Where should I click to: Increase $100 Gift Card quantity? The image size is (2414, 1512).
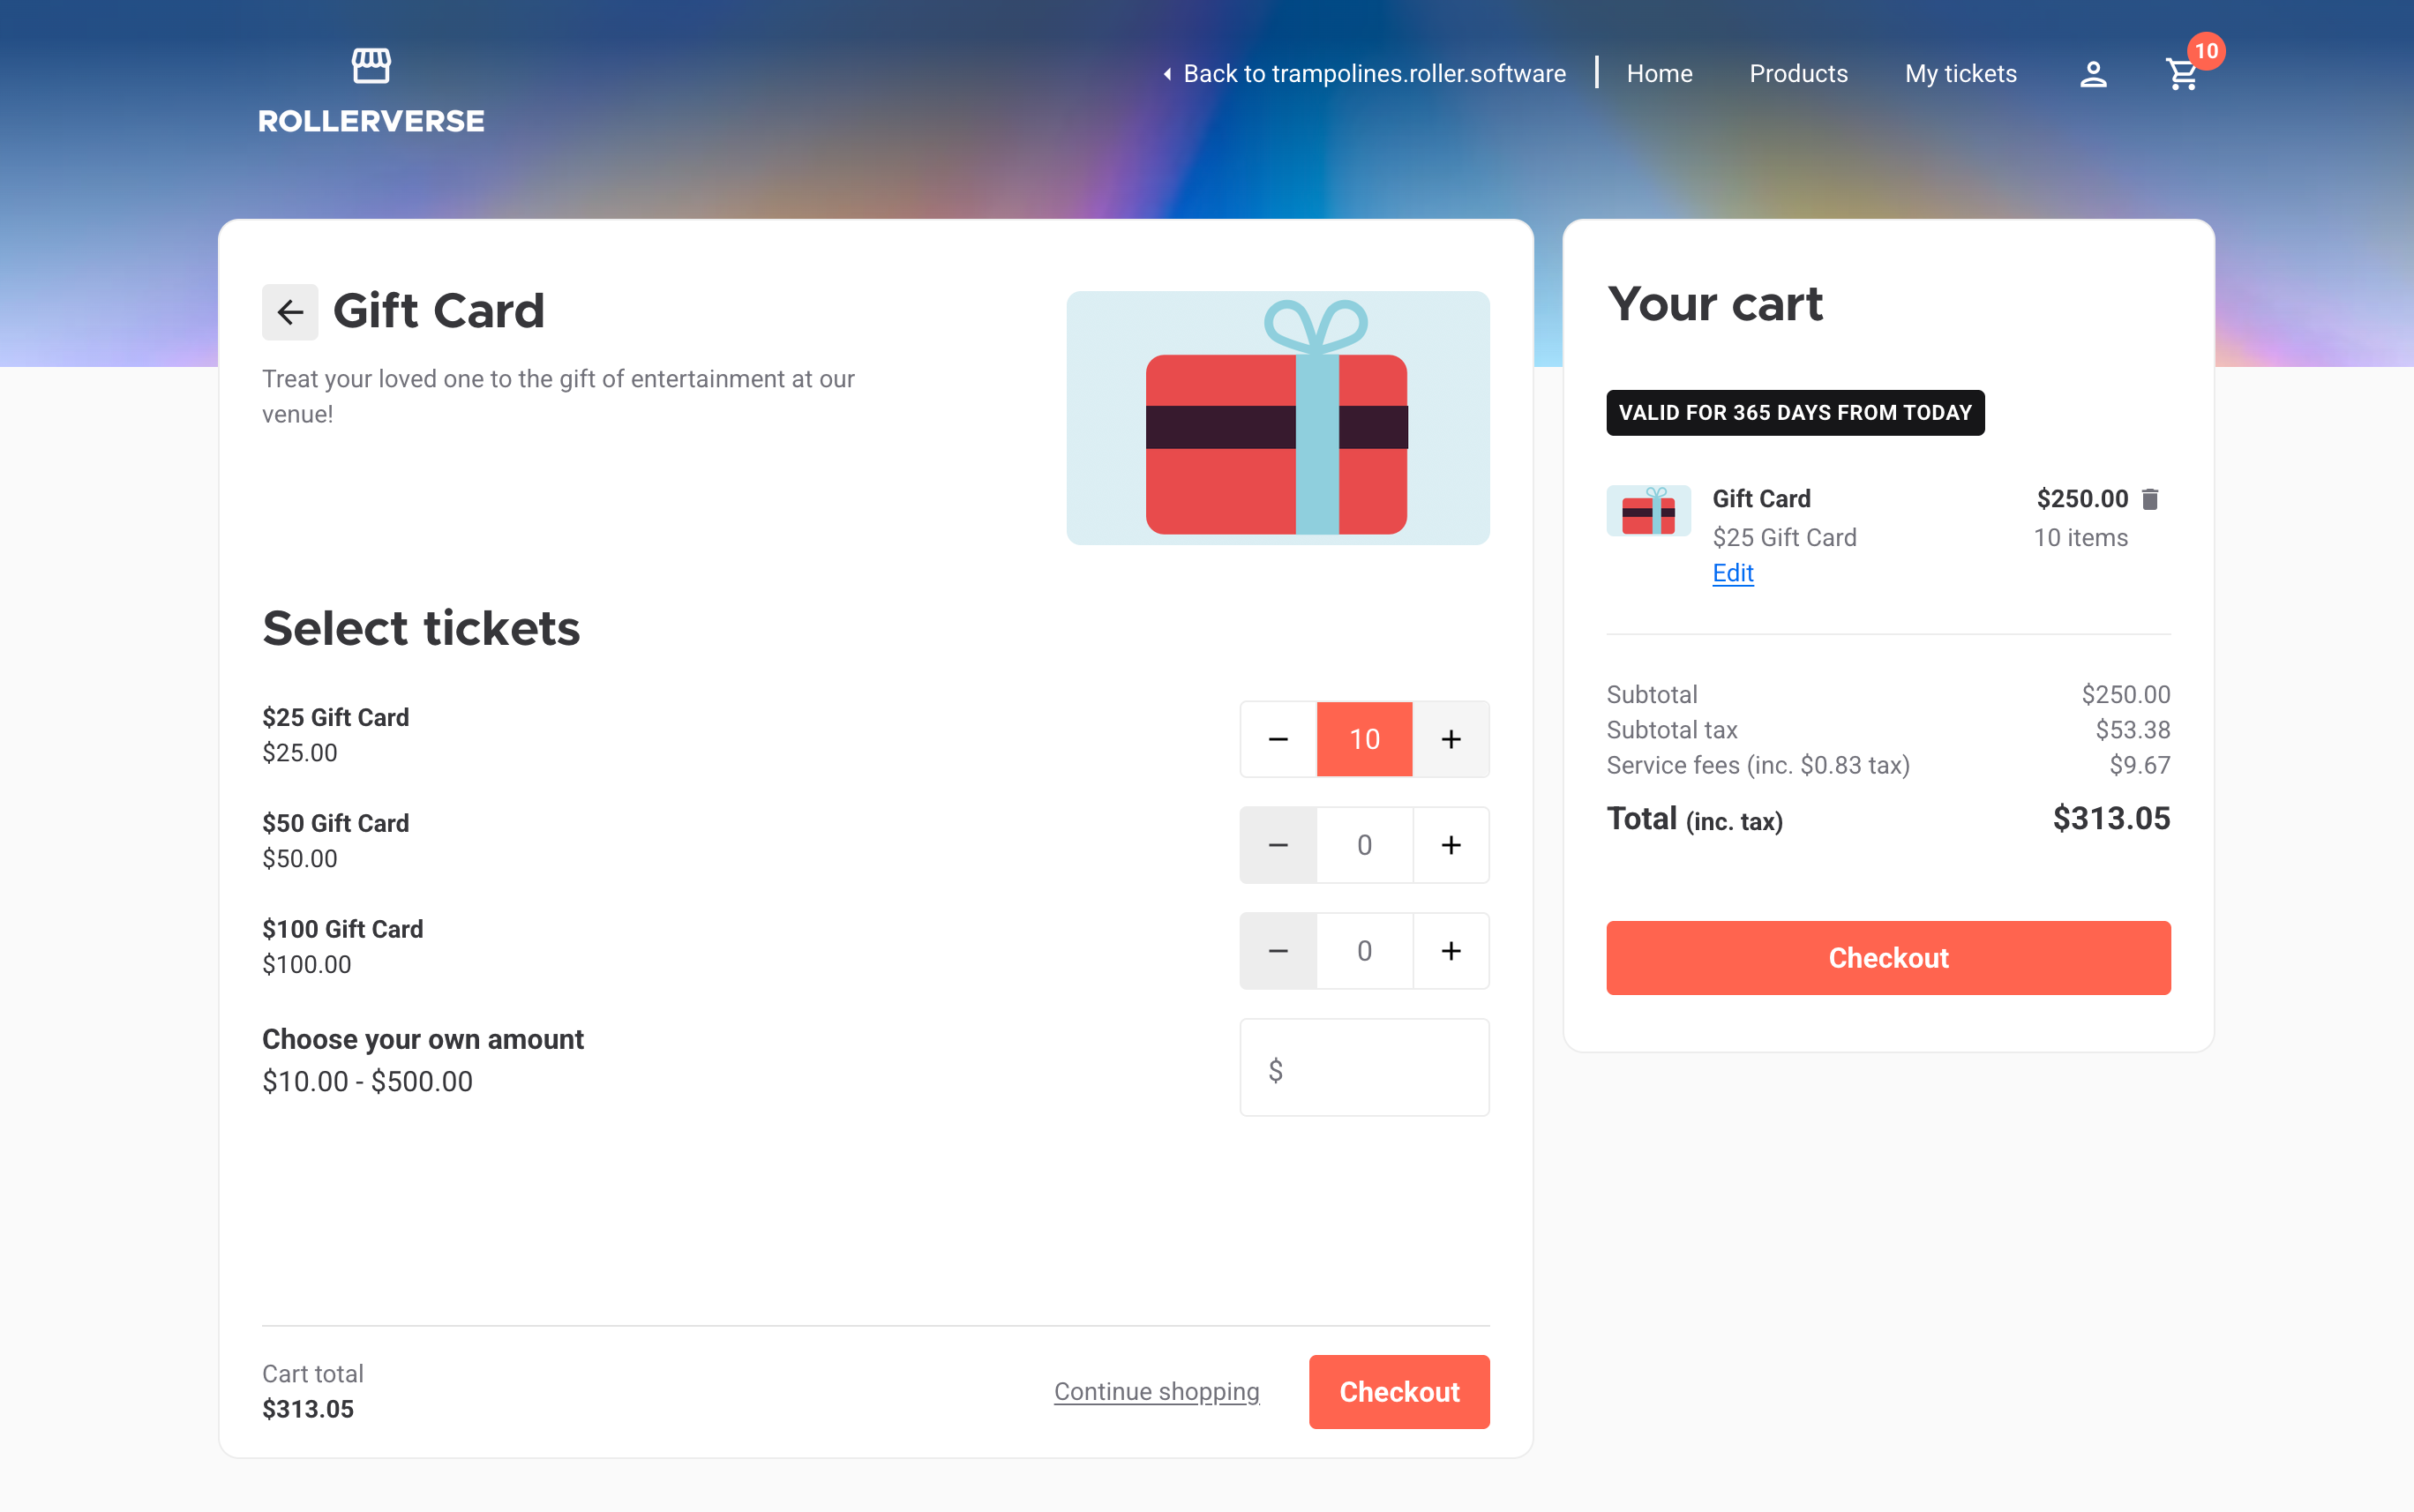1451,951
